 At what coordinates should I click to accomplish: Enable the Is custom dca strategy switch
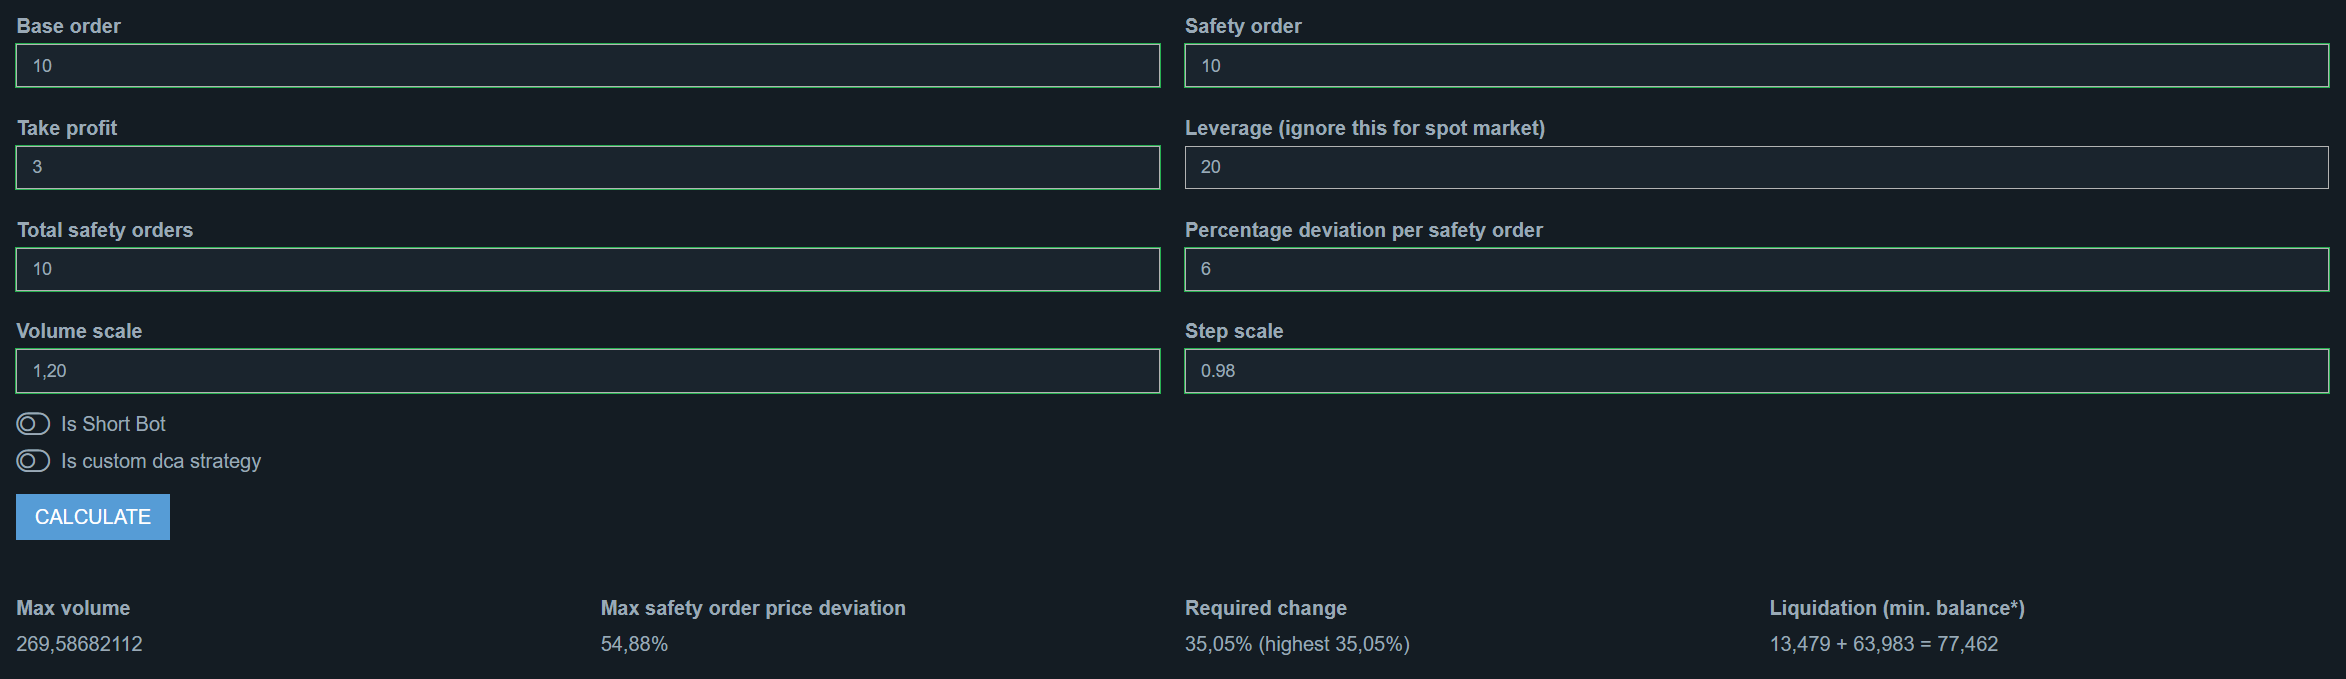tap(33, 461)
